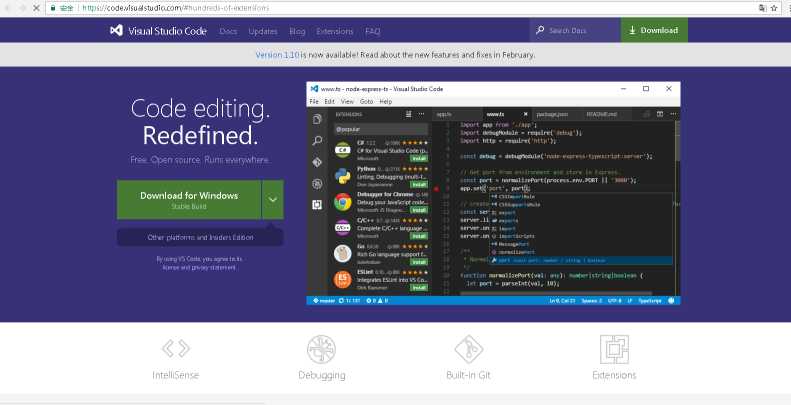Go to the Blog page

click(x=297, y=31)
